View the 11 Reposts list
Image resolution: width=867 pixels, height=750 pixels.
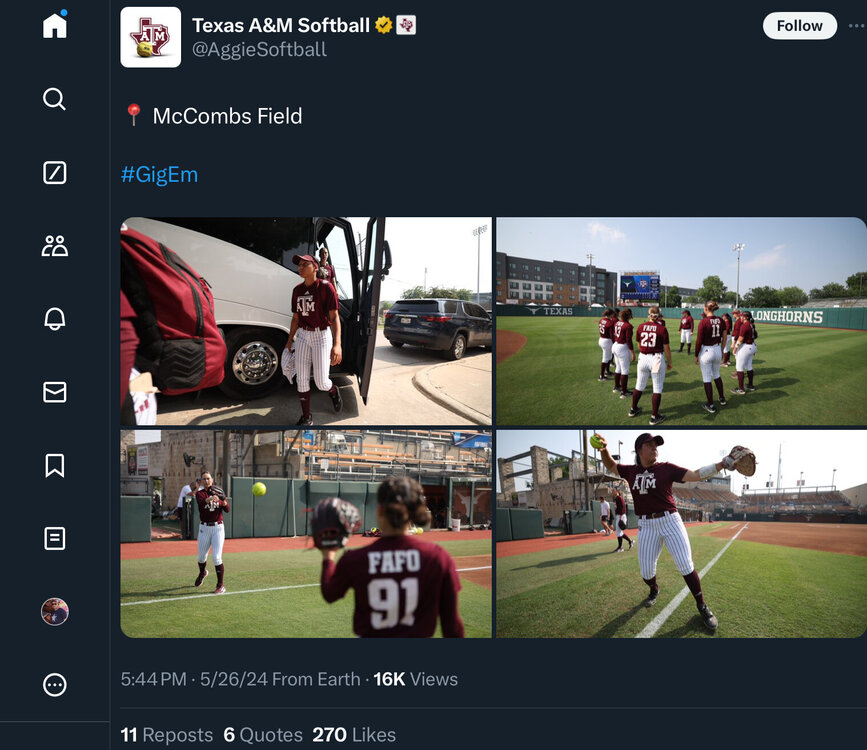coord(166,735)
